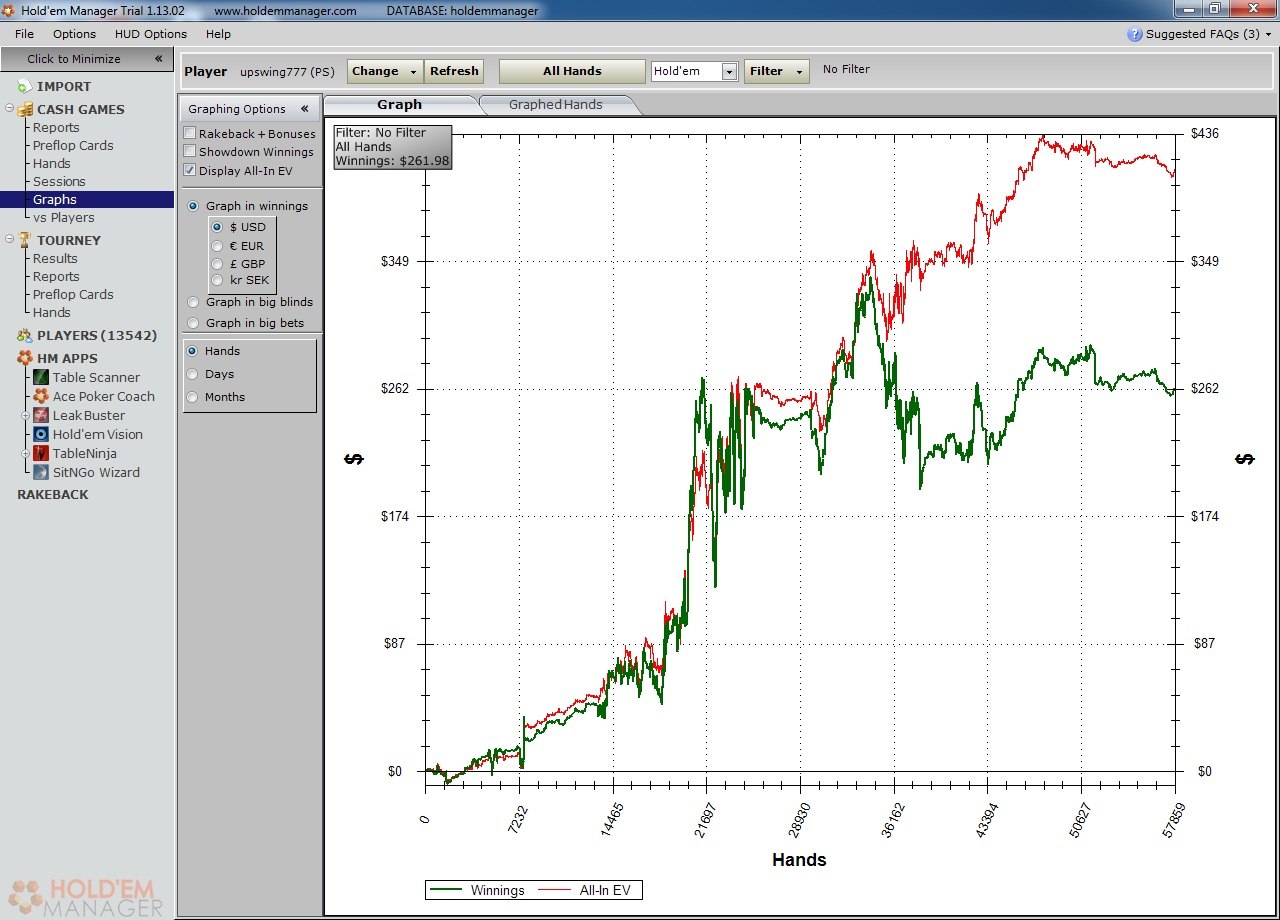Launch the Ace Poker Coach icon
Screen dimensions: 1280x920
[41, 396]
